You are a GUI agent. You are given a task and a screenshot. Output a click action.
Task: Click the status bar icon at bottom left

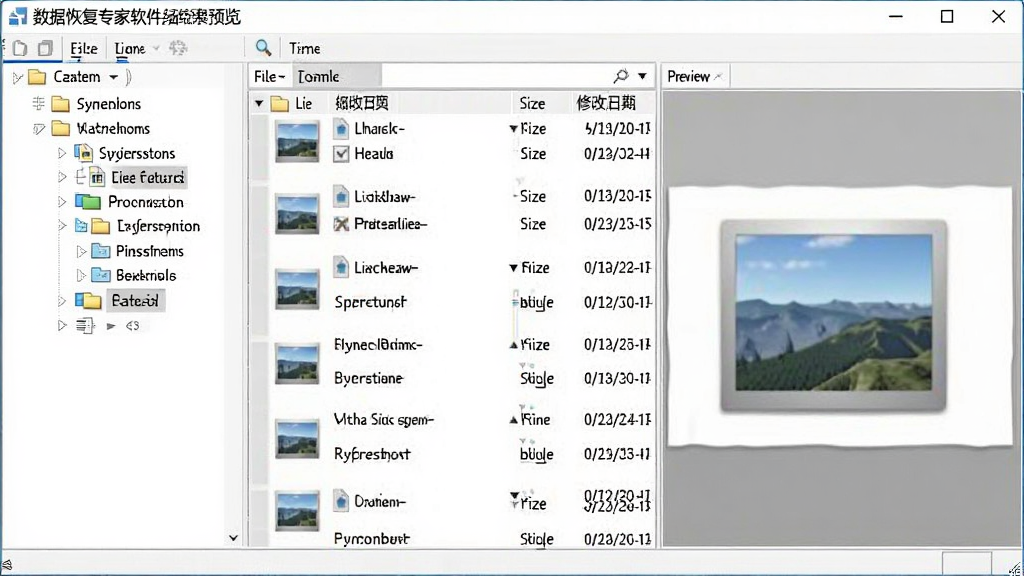coord(7,566)
